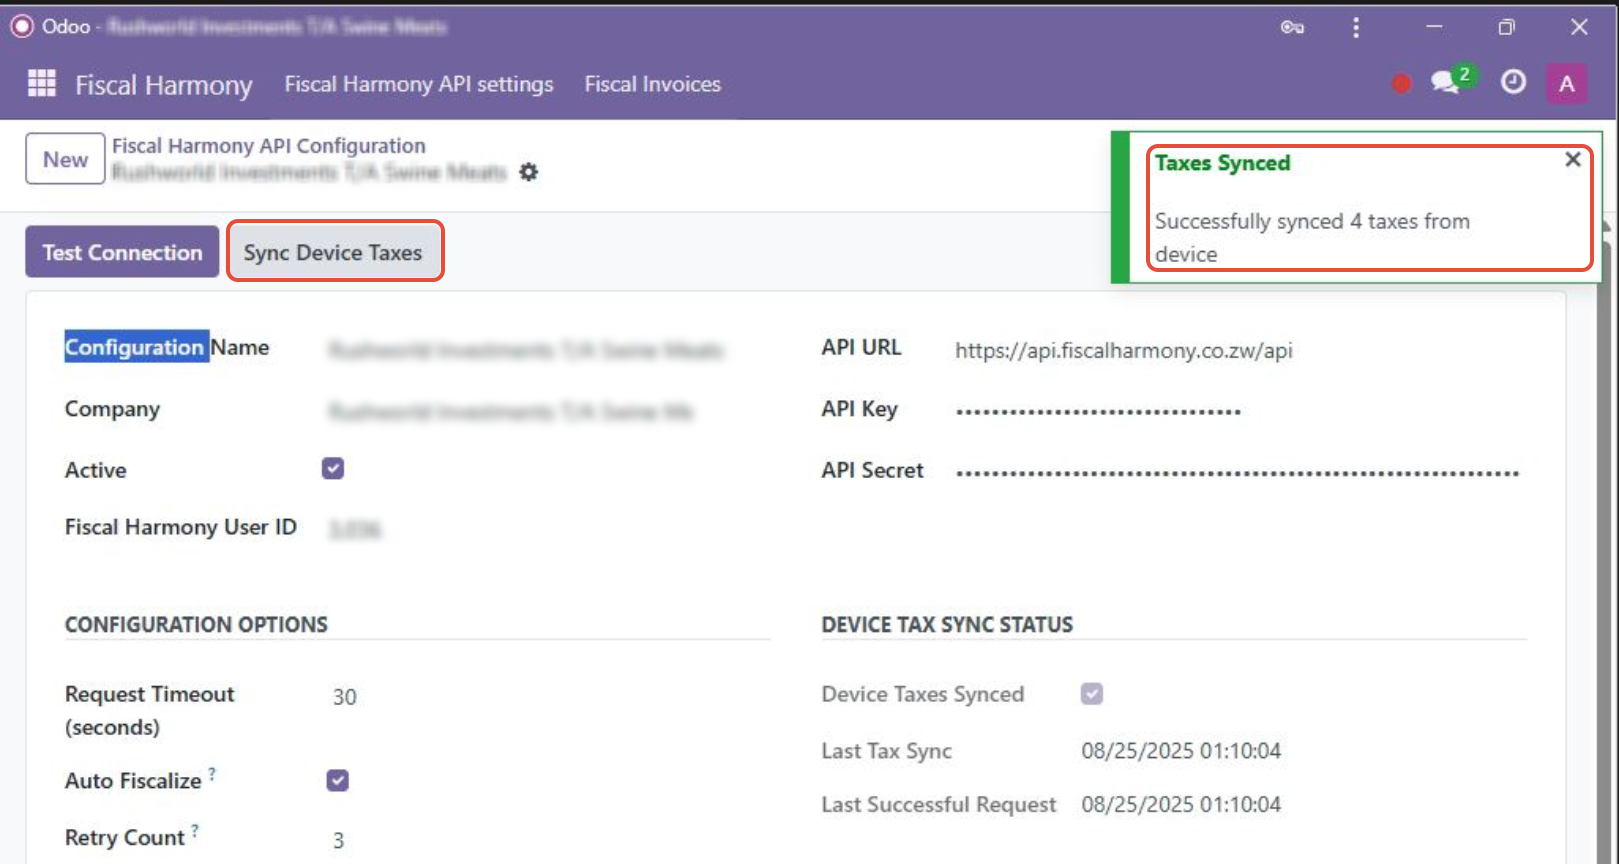Viewport: 1619px width, 864px height.
Task: Click the Odoo logo in title bar
Action: pos(22,26)
